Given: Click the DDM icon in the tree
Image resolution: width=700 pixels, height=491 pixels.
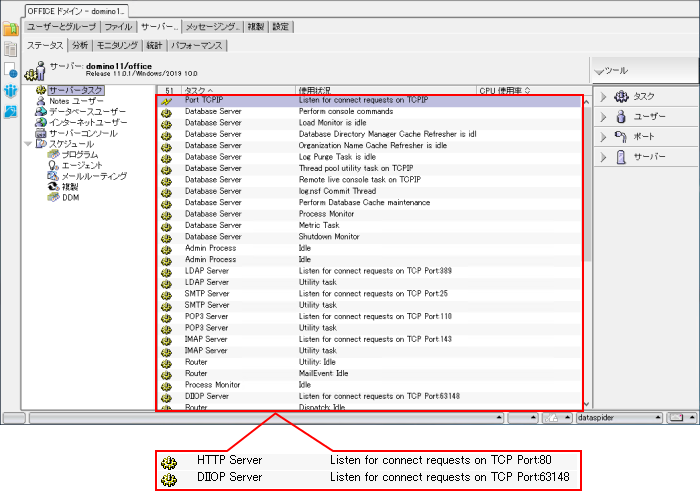Looking at the screenshot, I should 53,198.
